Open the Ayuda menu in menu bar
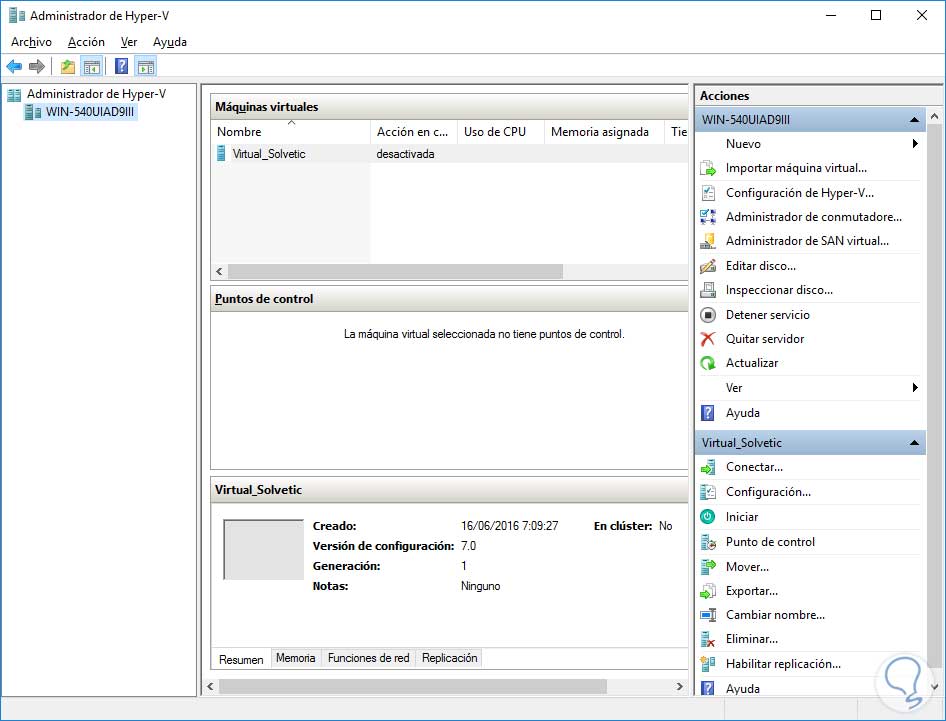 tap(170, 42)
